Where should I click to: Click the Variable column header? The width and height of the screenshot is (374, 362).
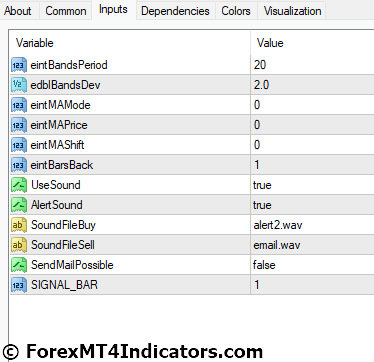tap(130, 43)
